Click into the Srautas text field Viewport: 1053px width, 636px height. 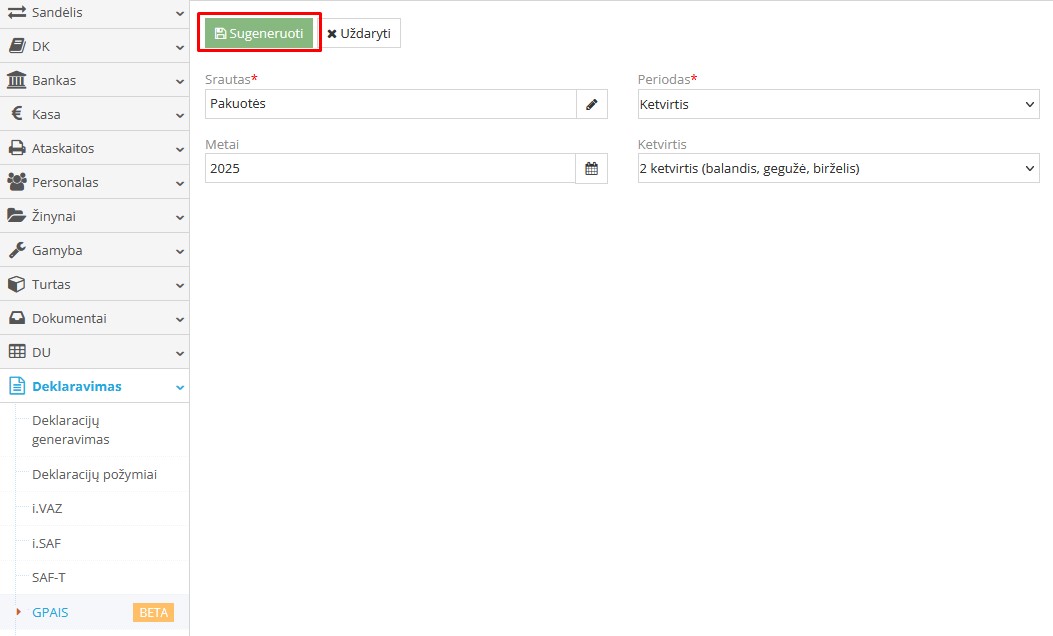(x=390, y=104)
